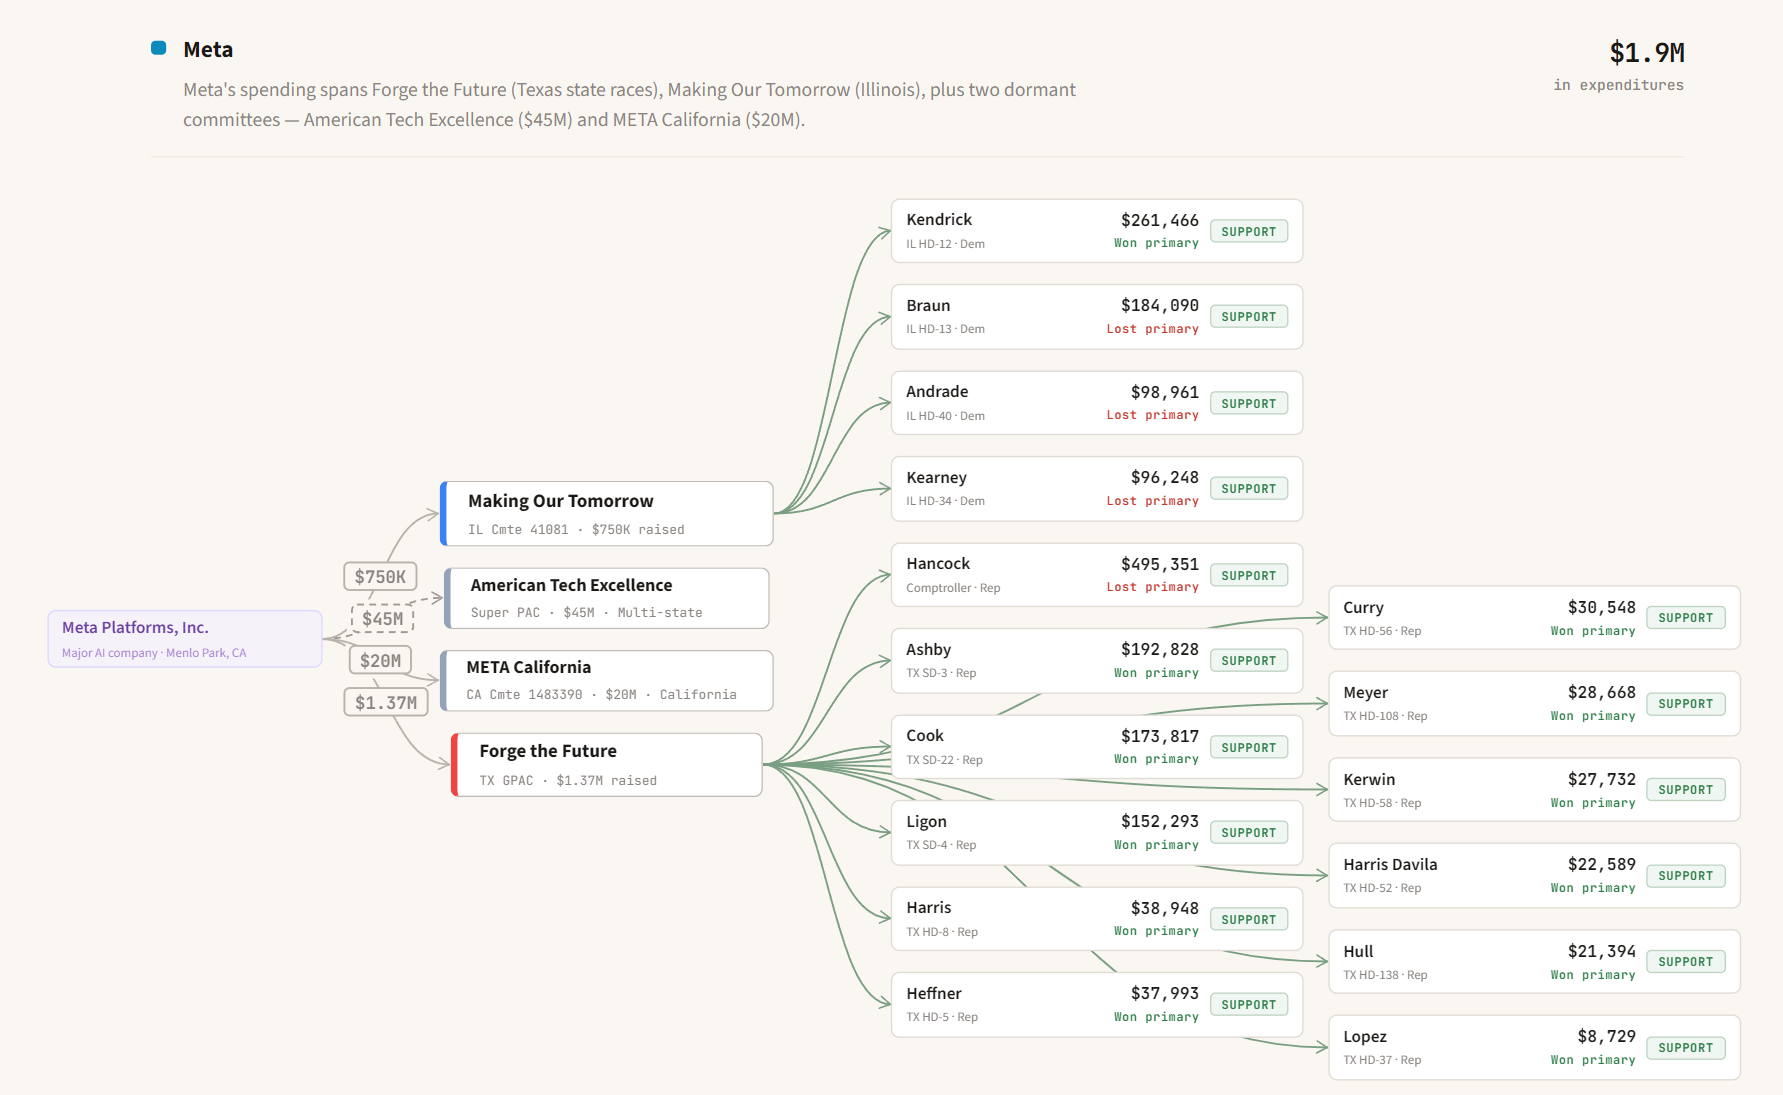This screenshot has width=1783, height=1095.
Task: Click the blue Meta color marker
Action: coord(158,48)
